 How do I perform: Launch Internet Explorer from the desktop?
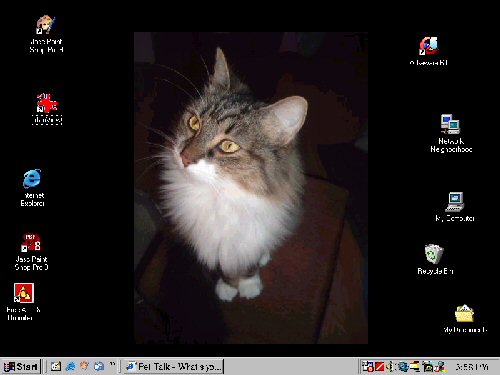[32, 178]
